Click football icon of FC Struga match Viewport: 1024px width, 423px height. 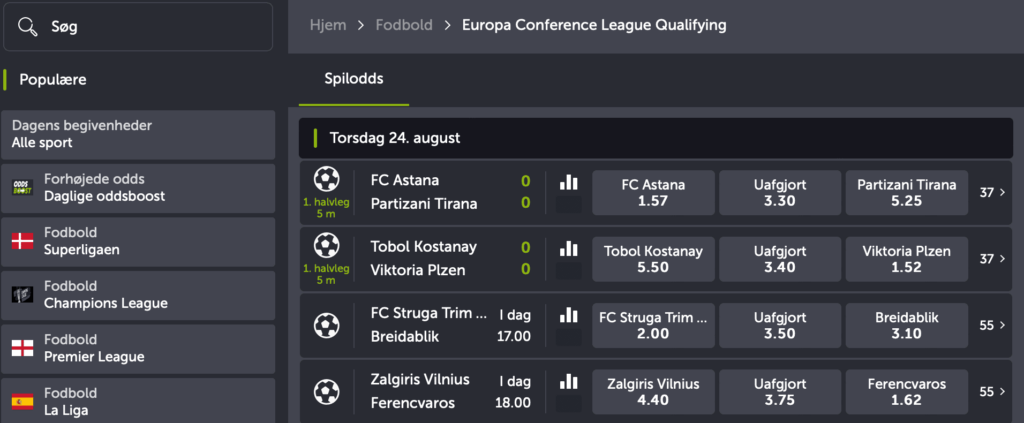(x=326, y=325)
